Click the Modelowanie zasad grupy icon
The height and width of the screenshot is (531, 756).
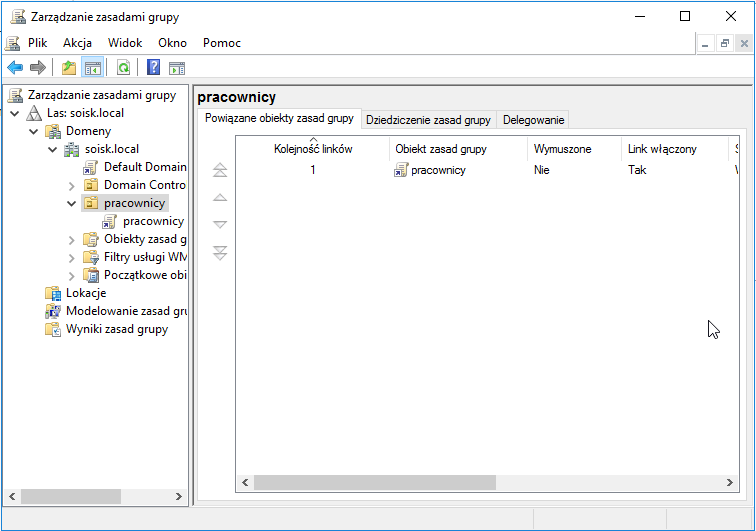pos(53,311)
